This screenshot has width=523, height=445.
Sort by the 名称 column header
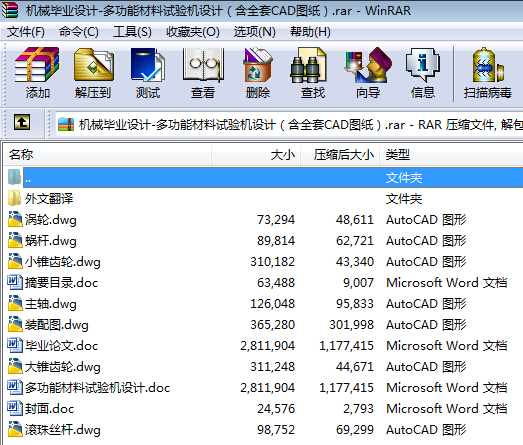(x=107, y=155)
